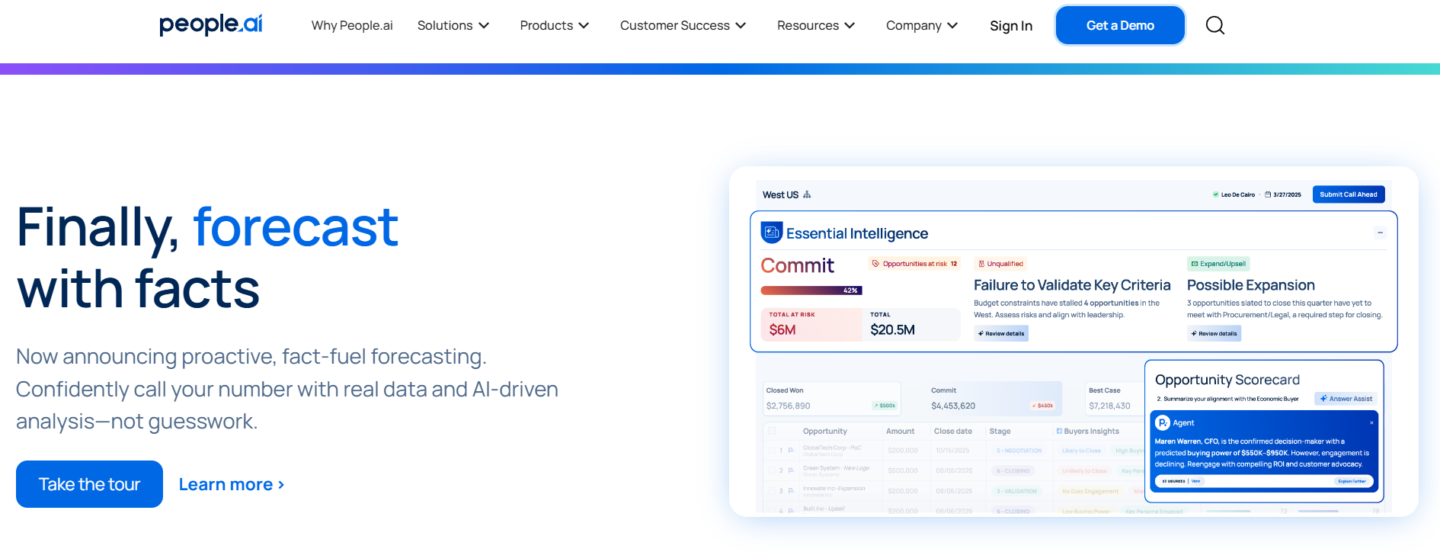This screenshot has height=552, width=1440.
Task: Click the people.ai logo
Action: click(211, 25)
